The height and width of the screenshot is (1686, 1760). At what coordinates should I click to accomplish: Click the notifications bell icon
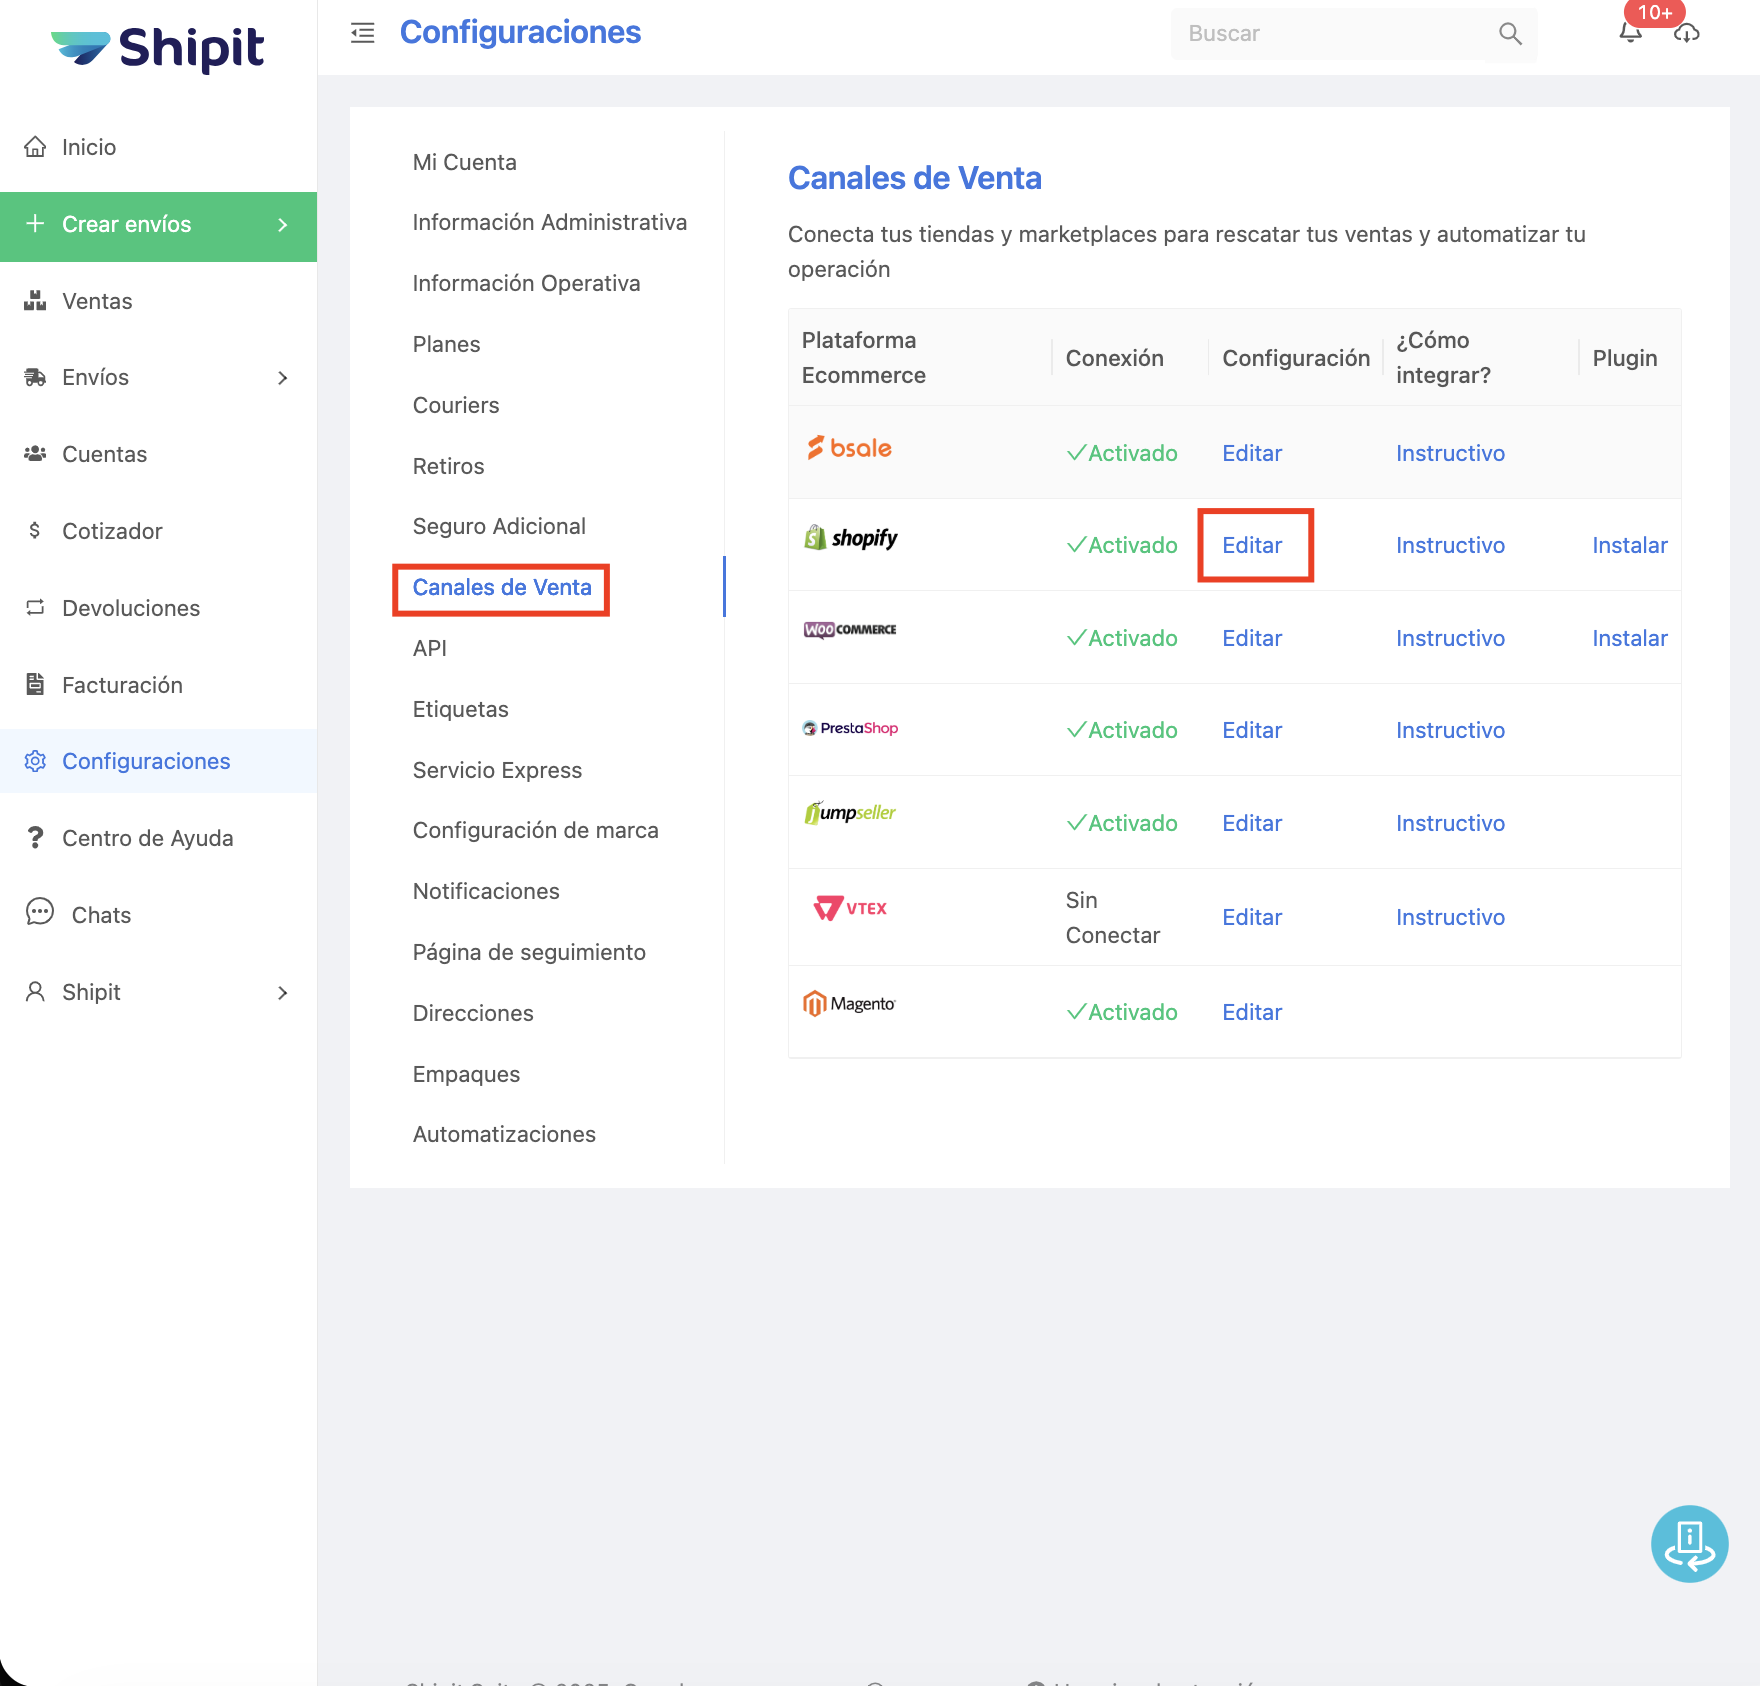click(1630, 34)
